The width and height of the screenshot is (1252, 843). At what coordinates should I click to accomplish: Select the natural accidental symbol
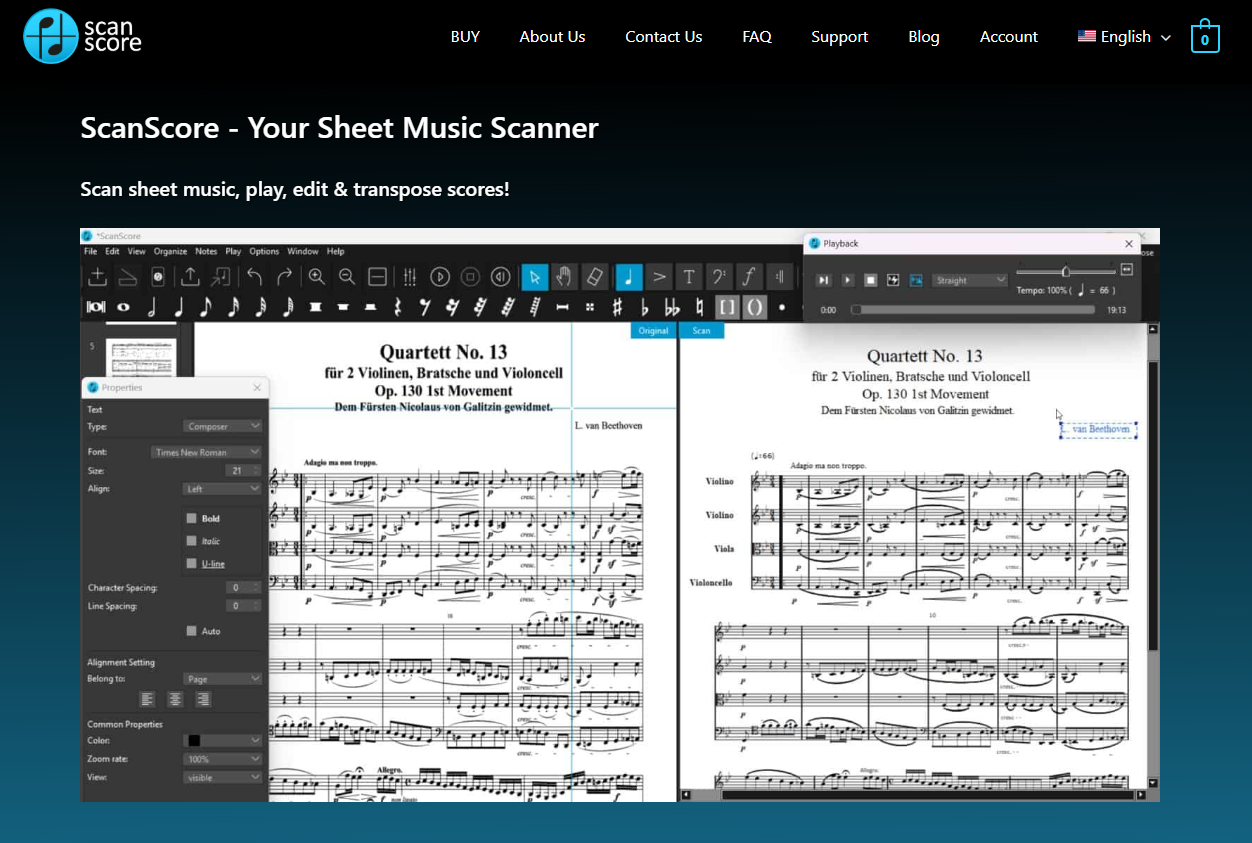tap(699, 307)
